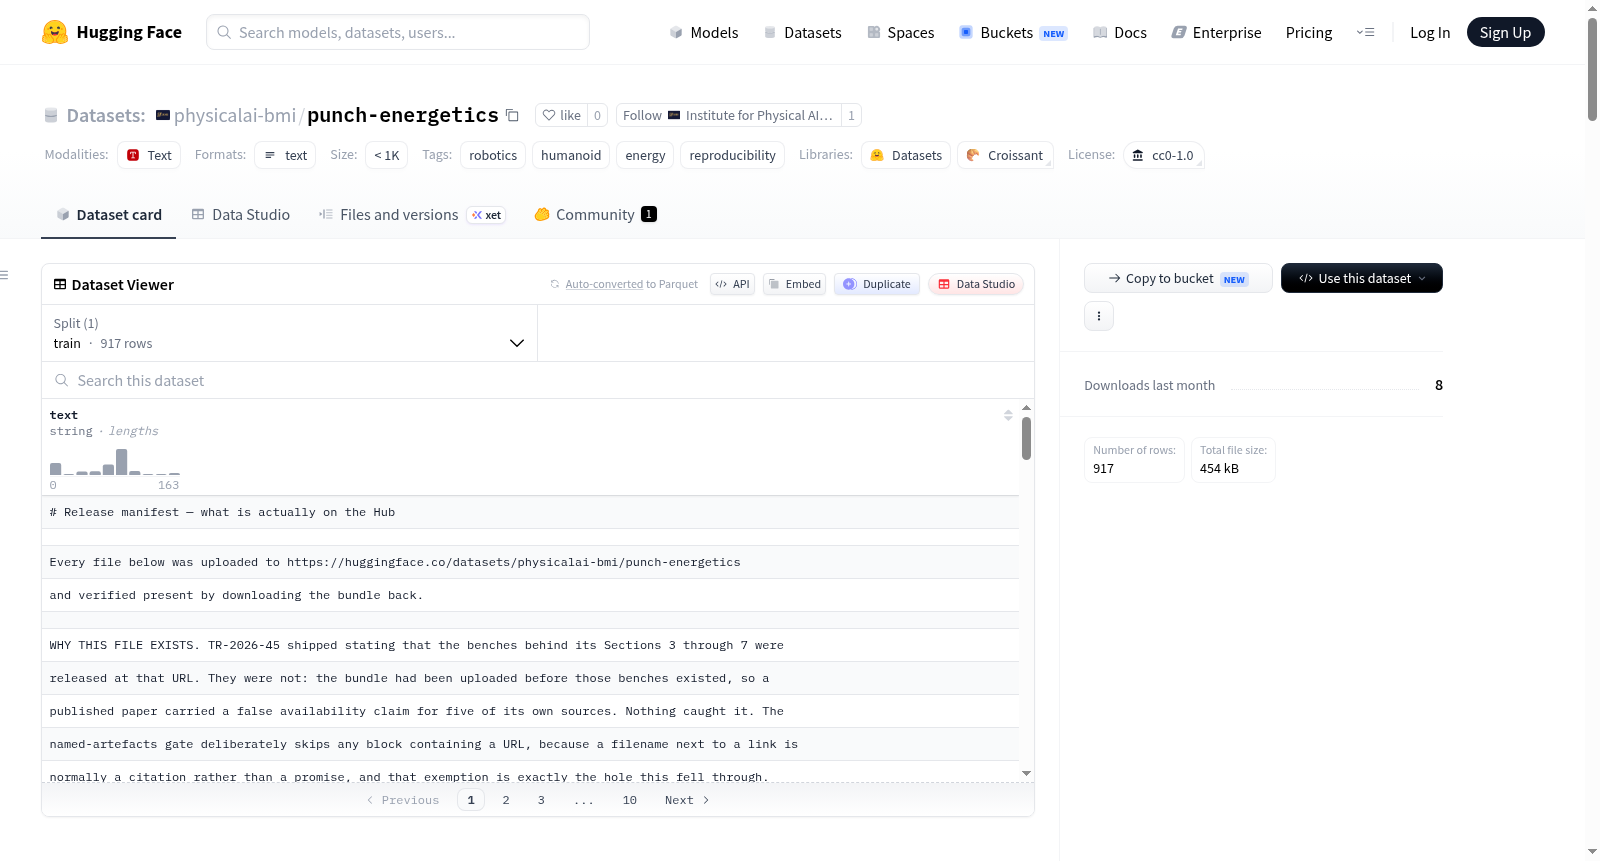Click the follower count 1
Screen dimensions: 1600x861
(x=851, y=115)
